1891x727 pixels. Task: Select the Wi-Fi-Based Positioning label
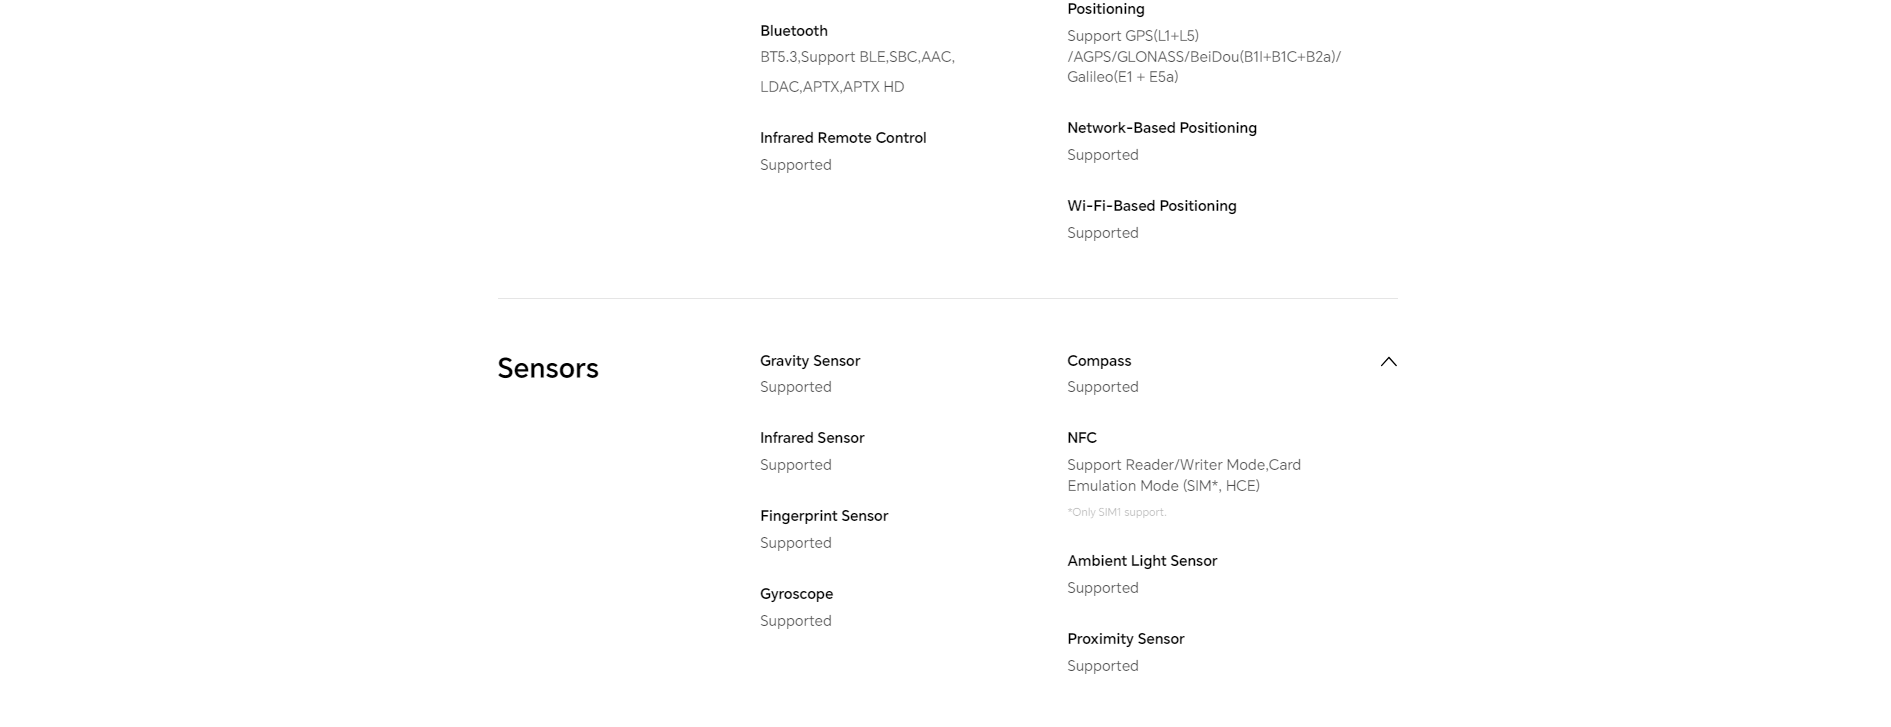(1152, 206)
